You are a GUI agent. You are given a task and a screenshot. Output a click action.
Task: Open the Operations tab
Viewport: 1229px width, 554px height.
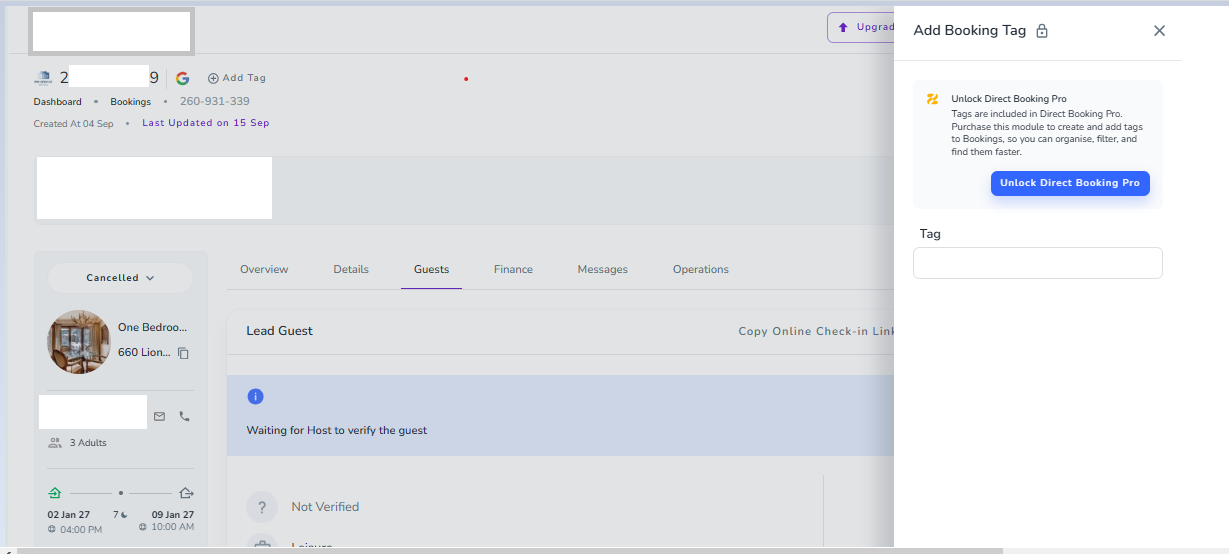pos(701,269)
